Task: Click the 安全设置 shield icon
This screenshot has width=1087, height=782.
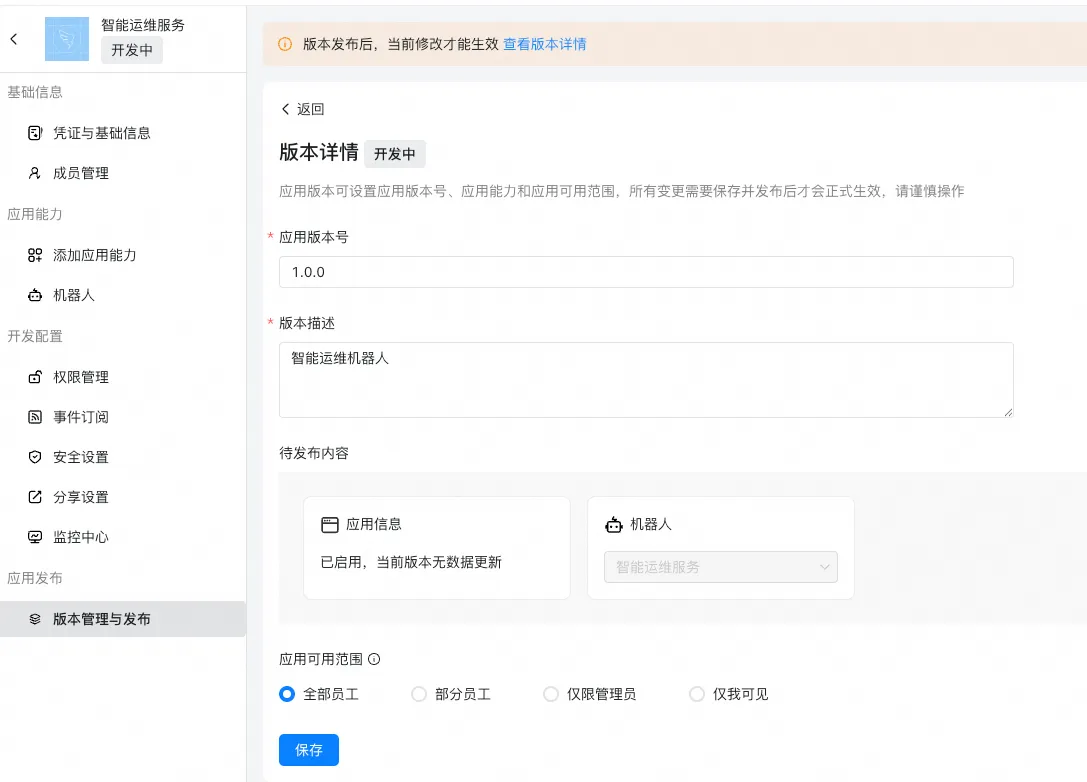Action: coord(35,457)
